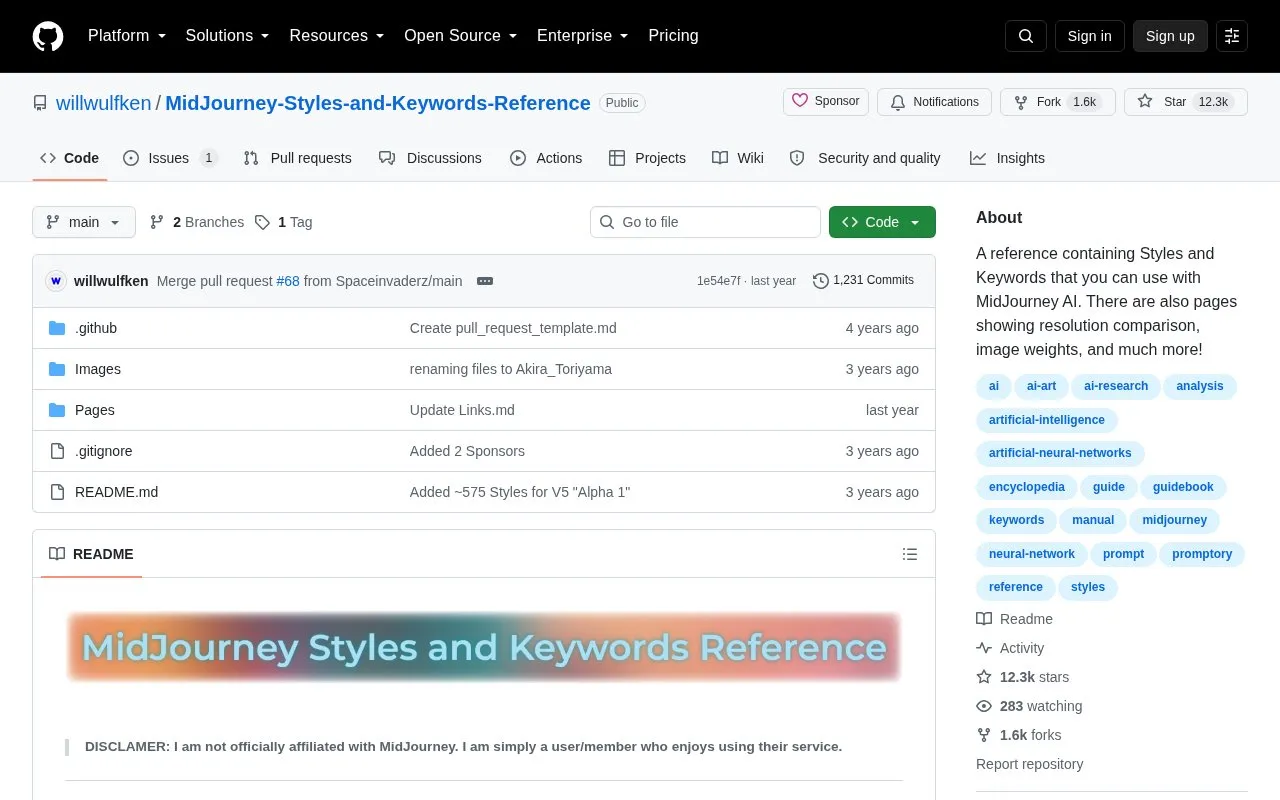Click the Sponsor heart button
This screenshot has height=800, width=1280.
click(x=826, y=102)
